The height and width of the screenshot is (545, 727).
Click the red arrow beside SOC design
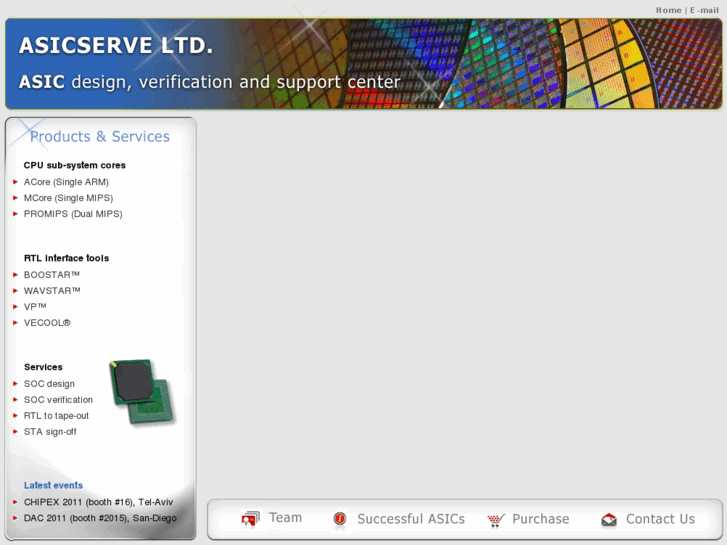coord(15,384)
